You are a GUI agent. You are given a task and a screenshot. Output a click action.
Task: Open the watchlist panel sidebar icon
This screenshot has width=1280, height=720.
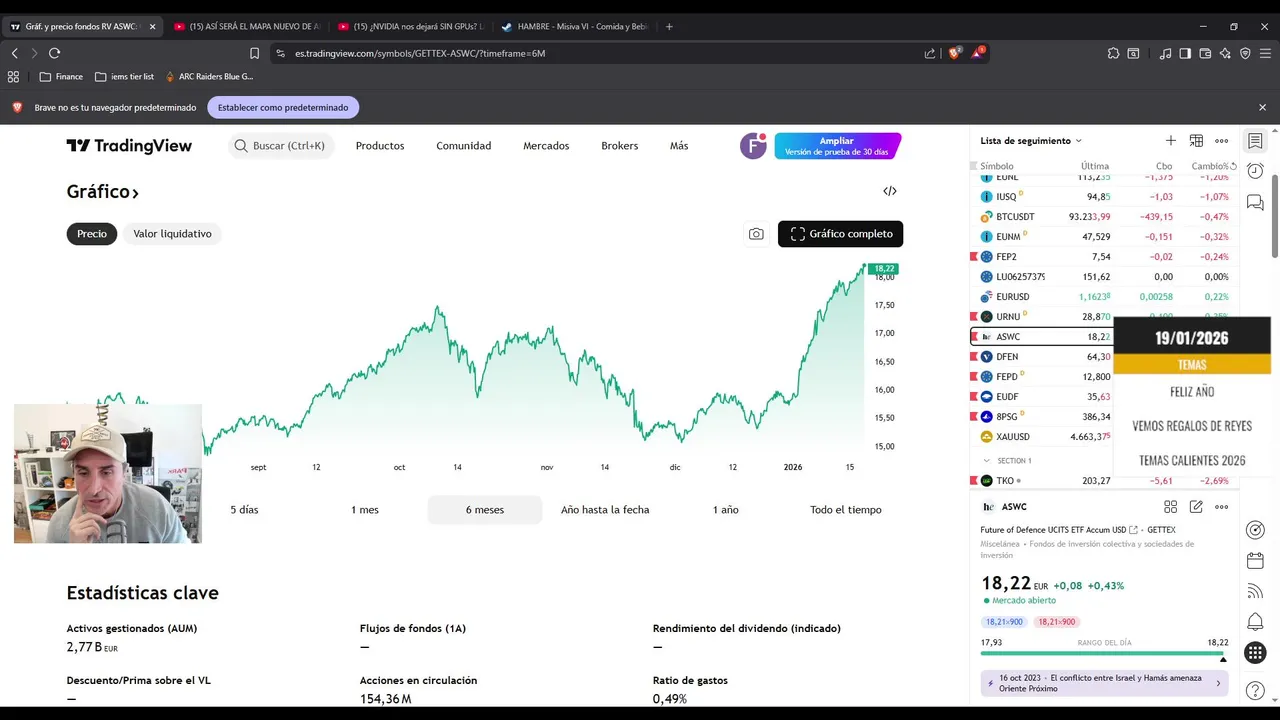pos(1255,141)
